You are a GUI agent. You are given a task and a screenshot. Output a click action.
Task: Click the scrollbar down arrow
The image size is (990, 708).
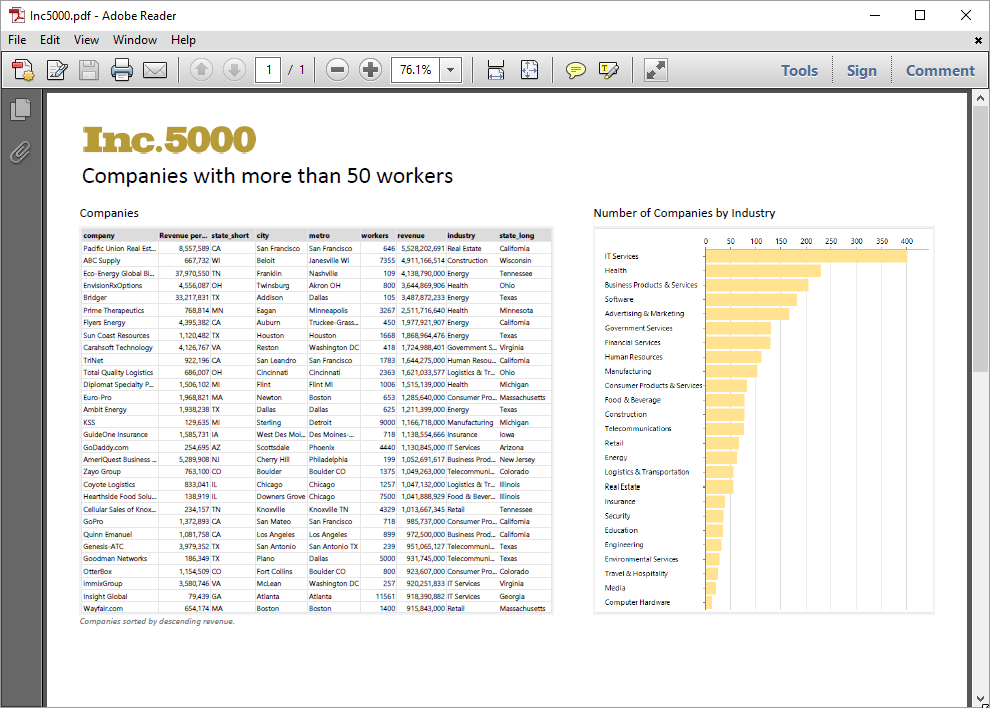point(980,699)
